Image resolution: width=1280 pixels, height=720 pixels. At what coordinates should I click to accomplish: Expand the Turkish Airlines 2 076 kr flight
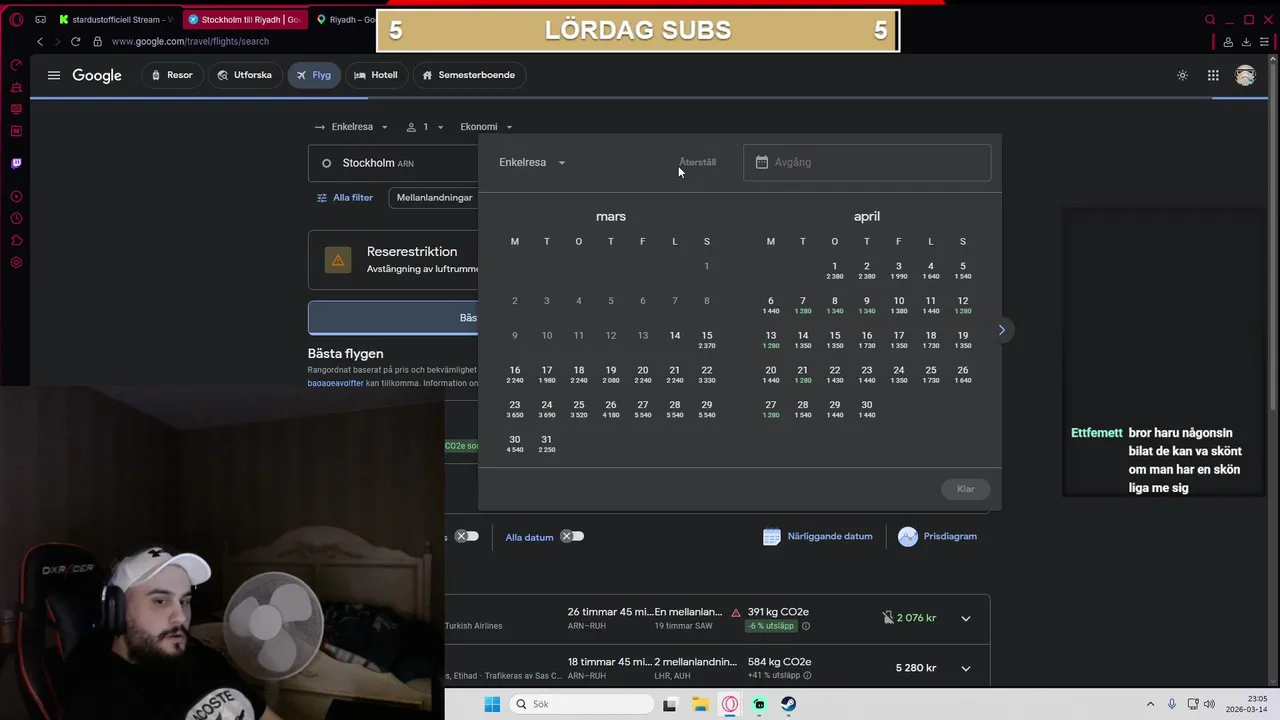click(966, 618)
